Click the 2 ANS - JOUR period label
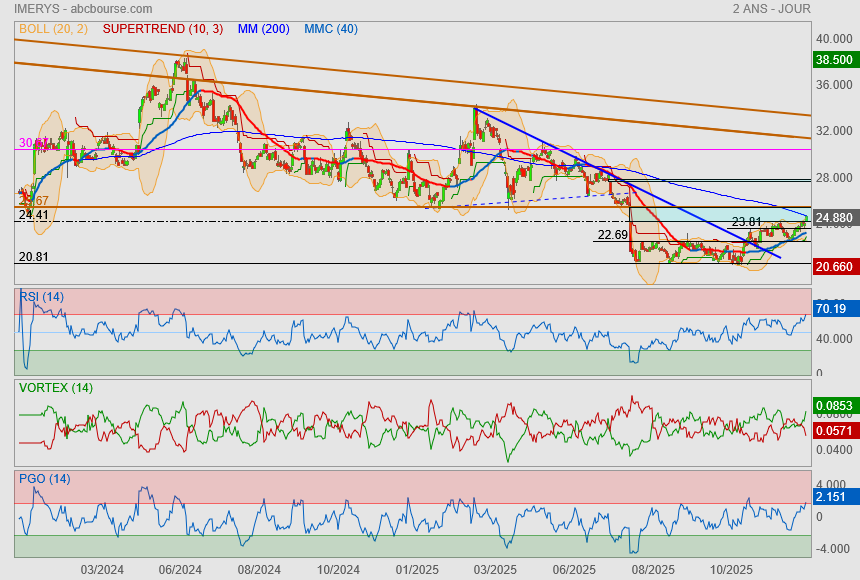Viewport: 860px width, 580px height. (771, 9)
